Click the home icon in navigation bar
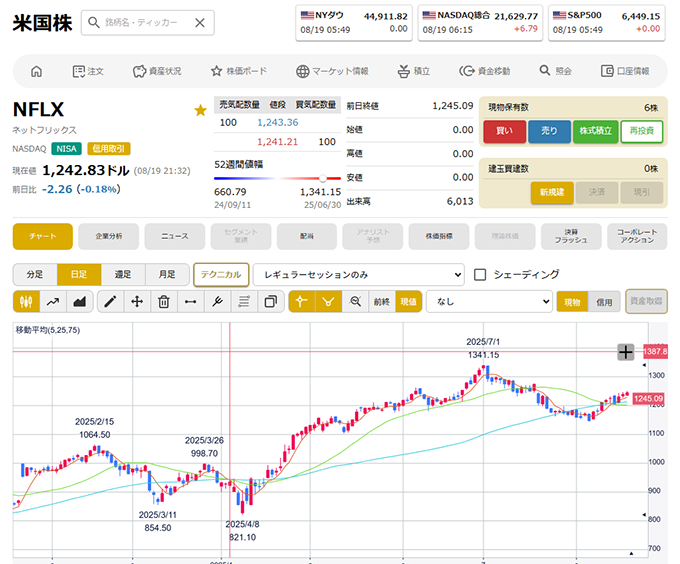This screenshot has height=564, width=680. (37, 71)
